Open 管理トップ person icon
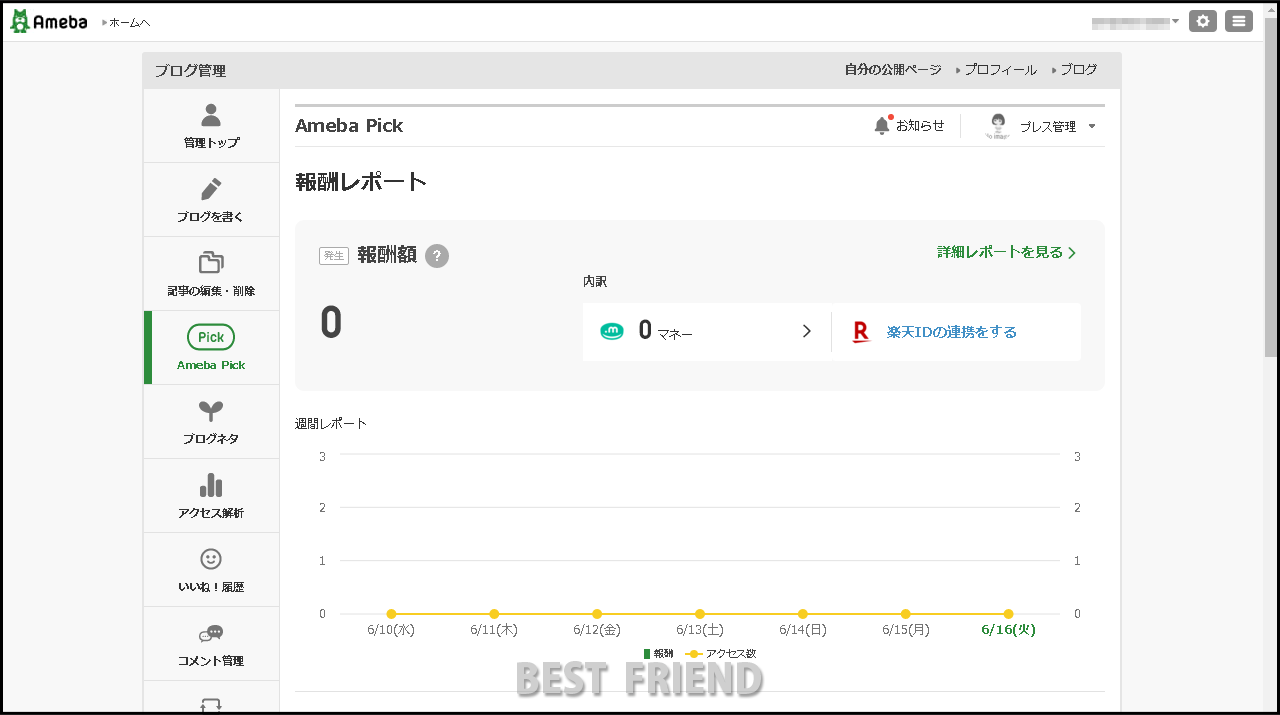 point(211,115)
